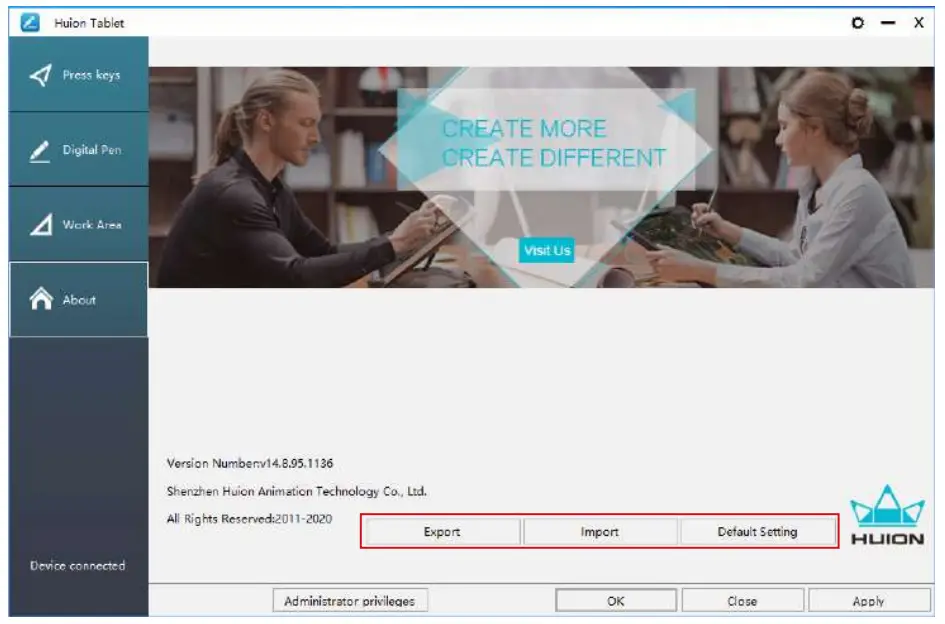Click the Export button
The width and height of the screenshot is (945, 624).
click(x=442, y=532)
